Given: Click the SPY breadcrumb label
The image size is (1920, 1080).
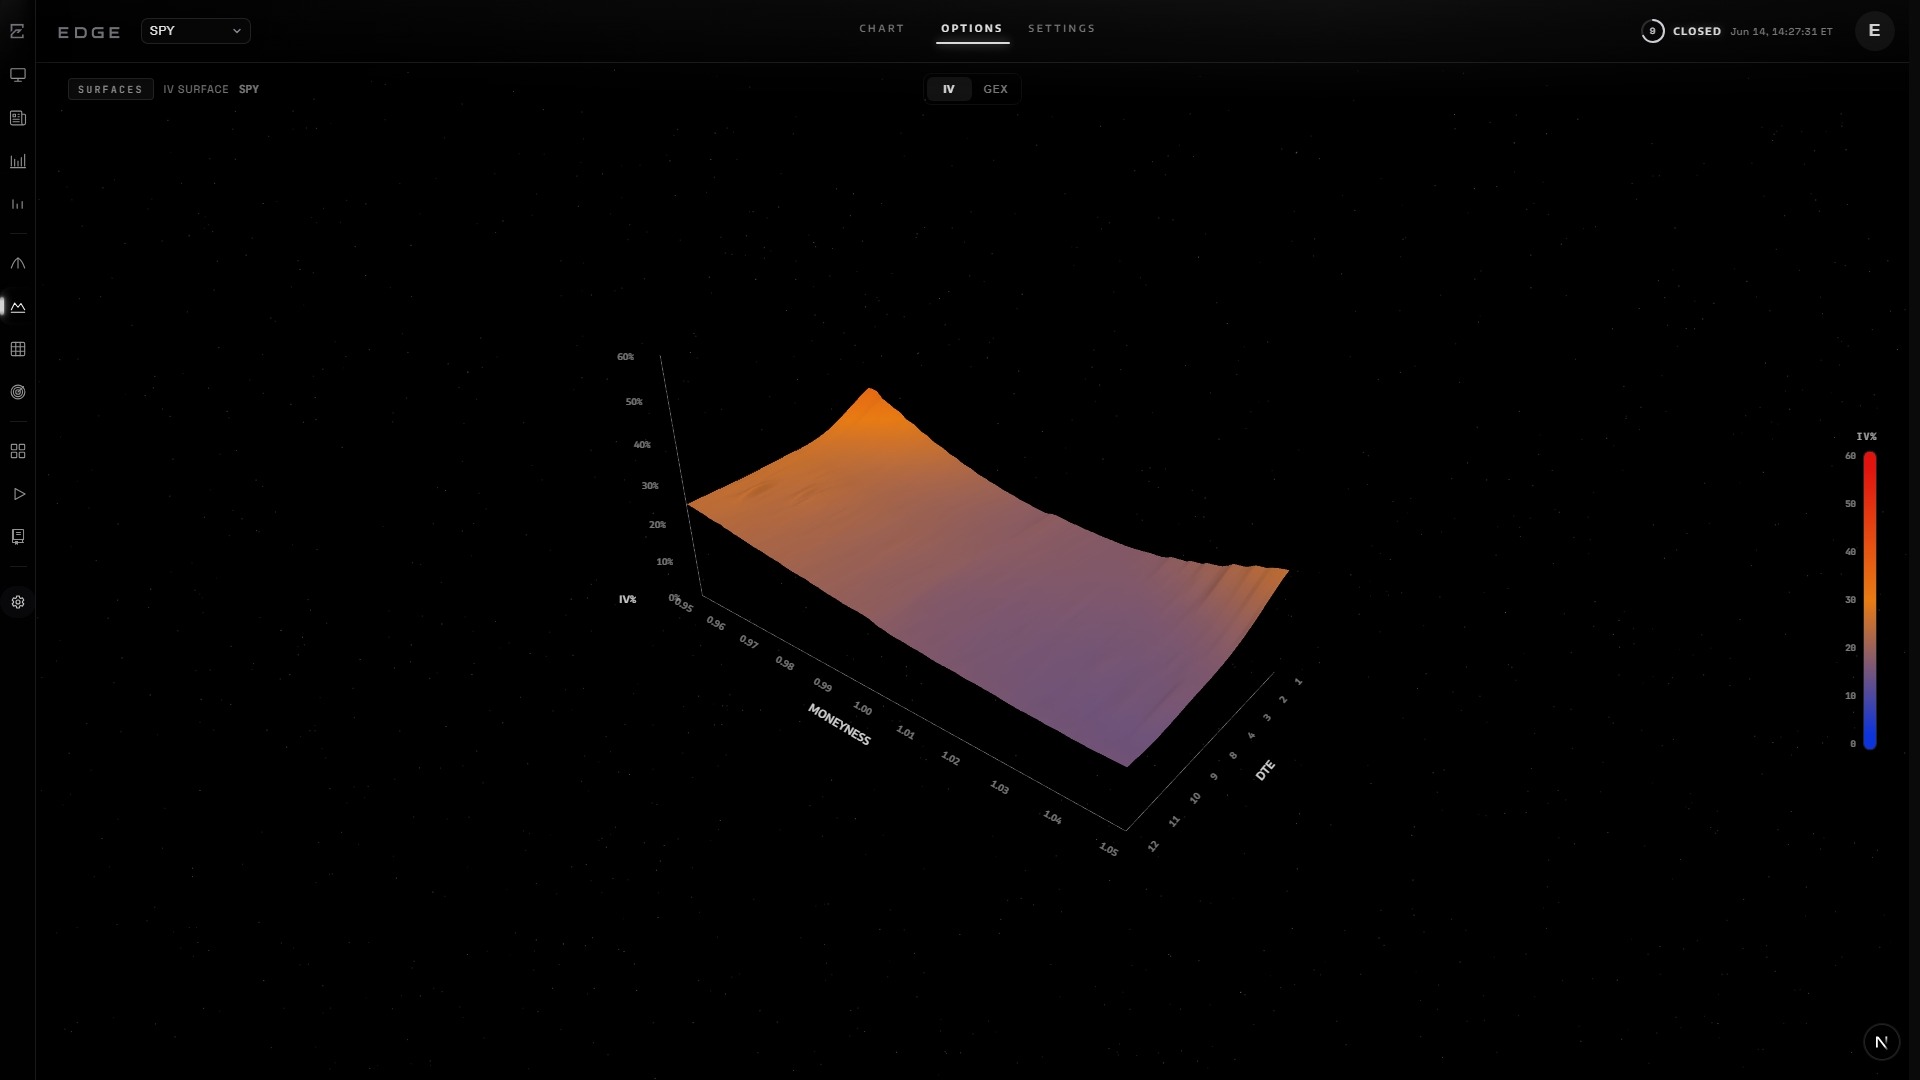Looking at the screenshot, I should pyautogui.click(x=249, y=89).
